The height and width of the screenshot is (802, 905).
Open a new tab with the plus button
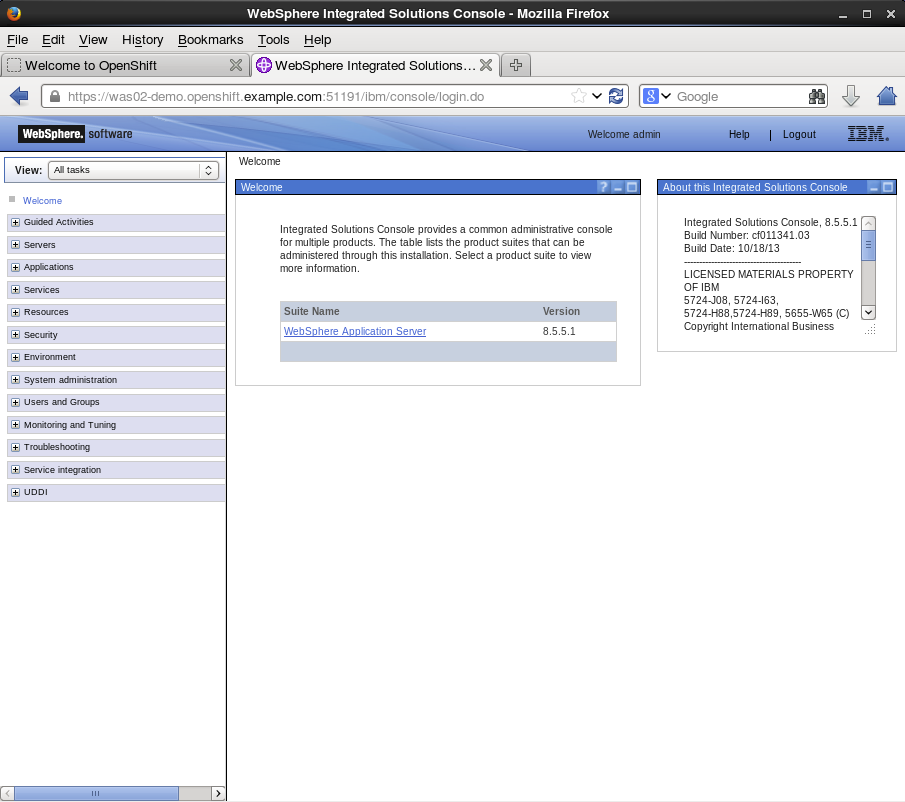516,65
